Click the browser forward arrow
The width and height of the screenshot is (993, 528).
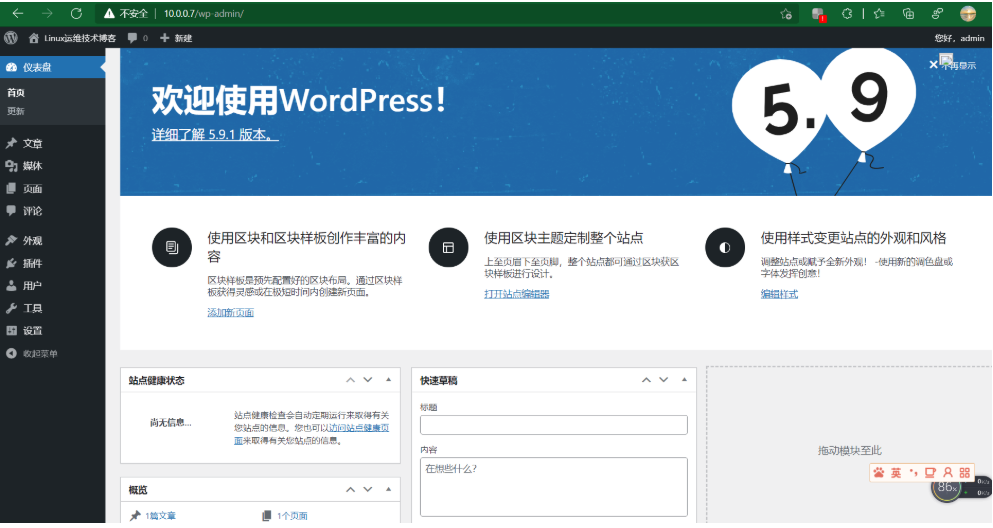47,13
